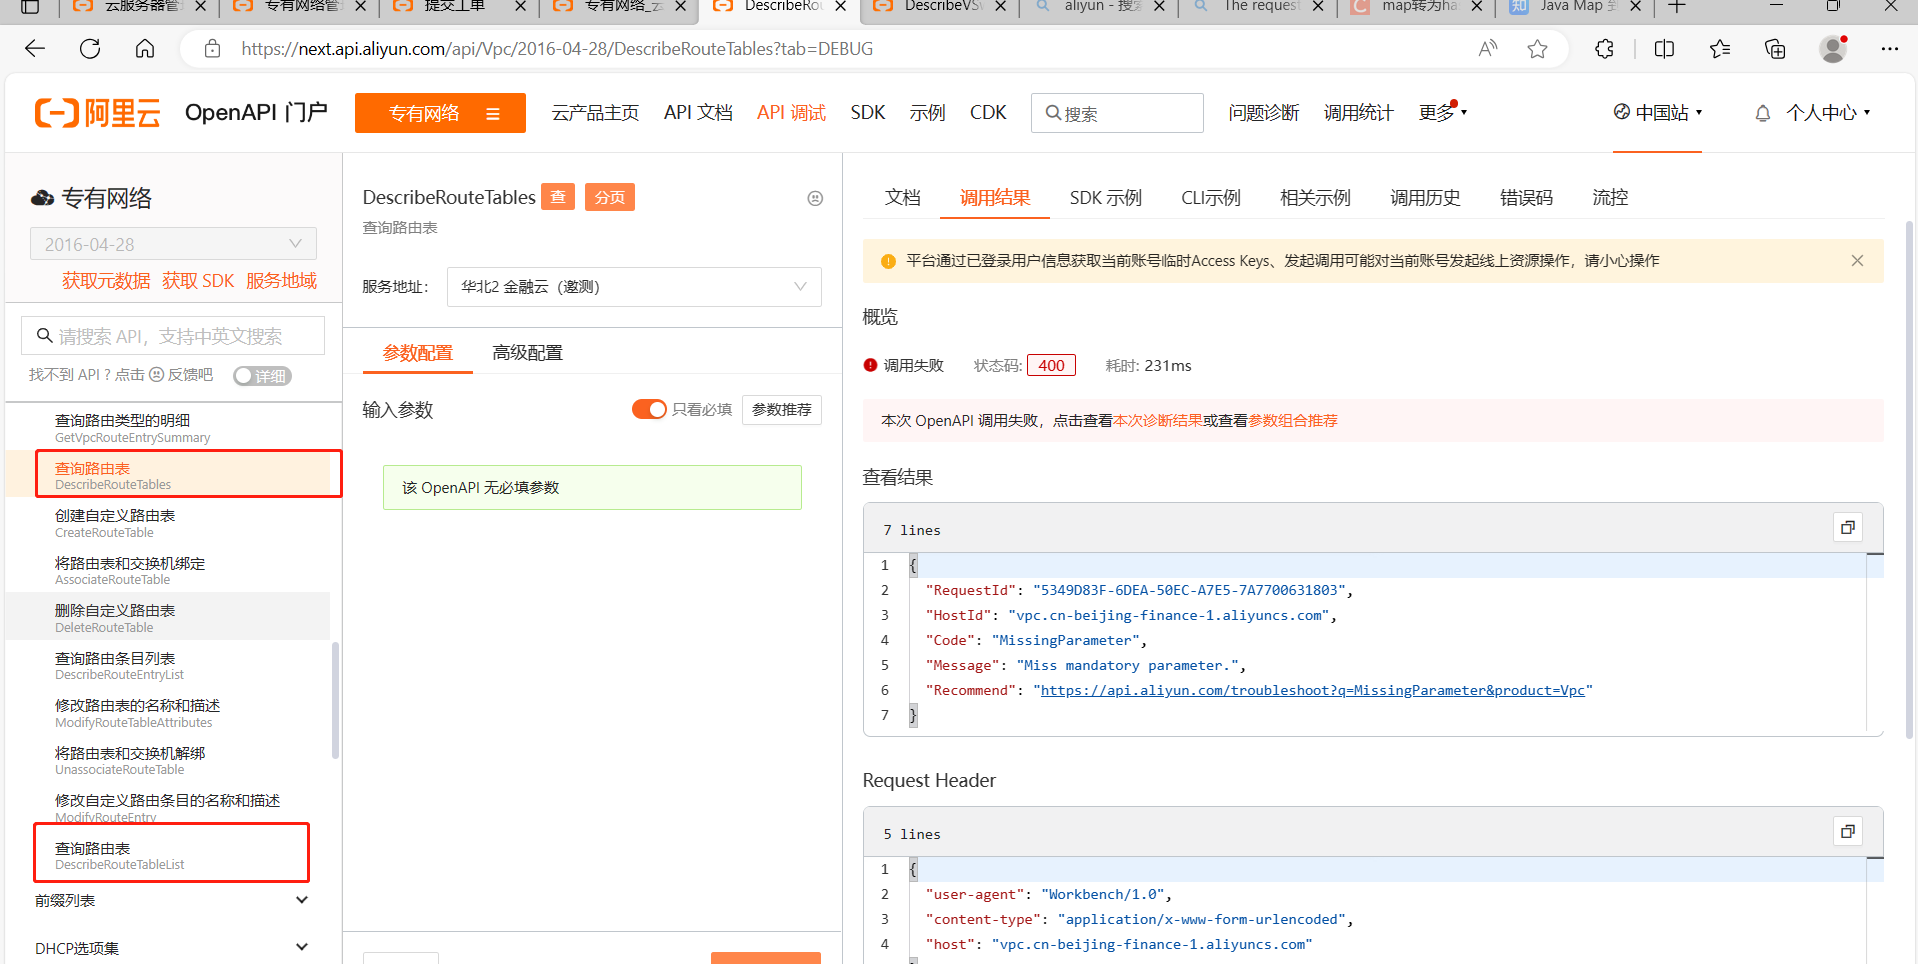Copy the Request Header JSON
Screen dimensions: 1918x964
coord(1848,831)
